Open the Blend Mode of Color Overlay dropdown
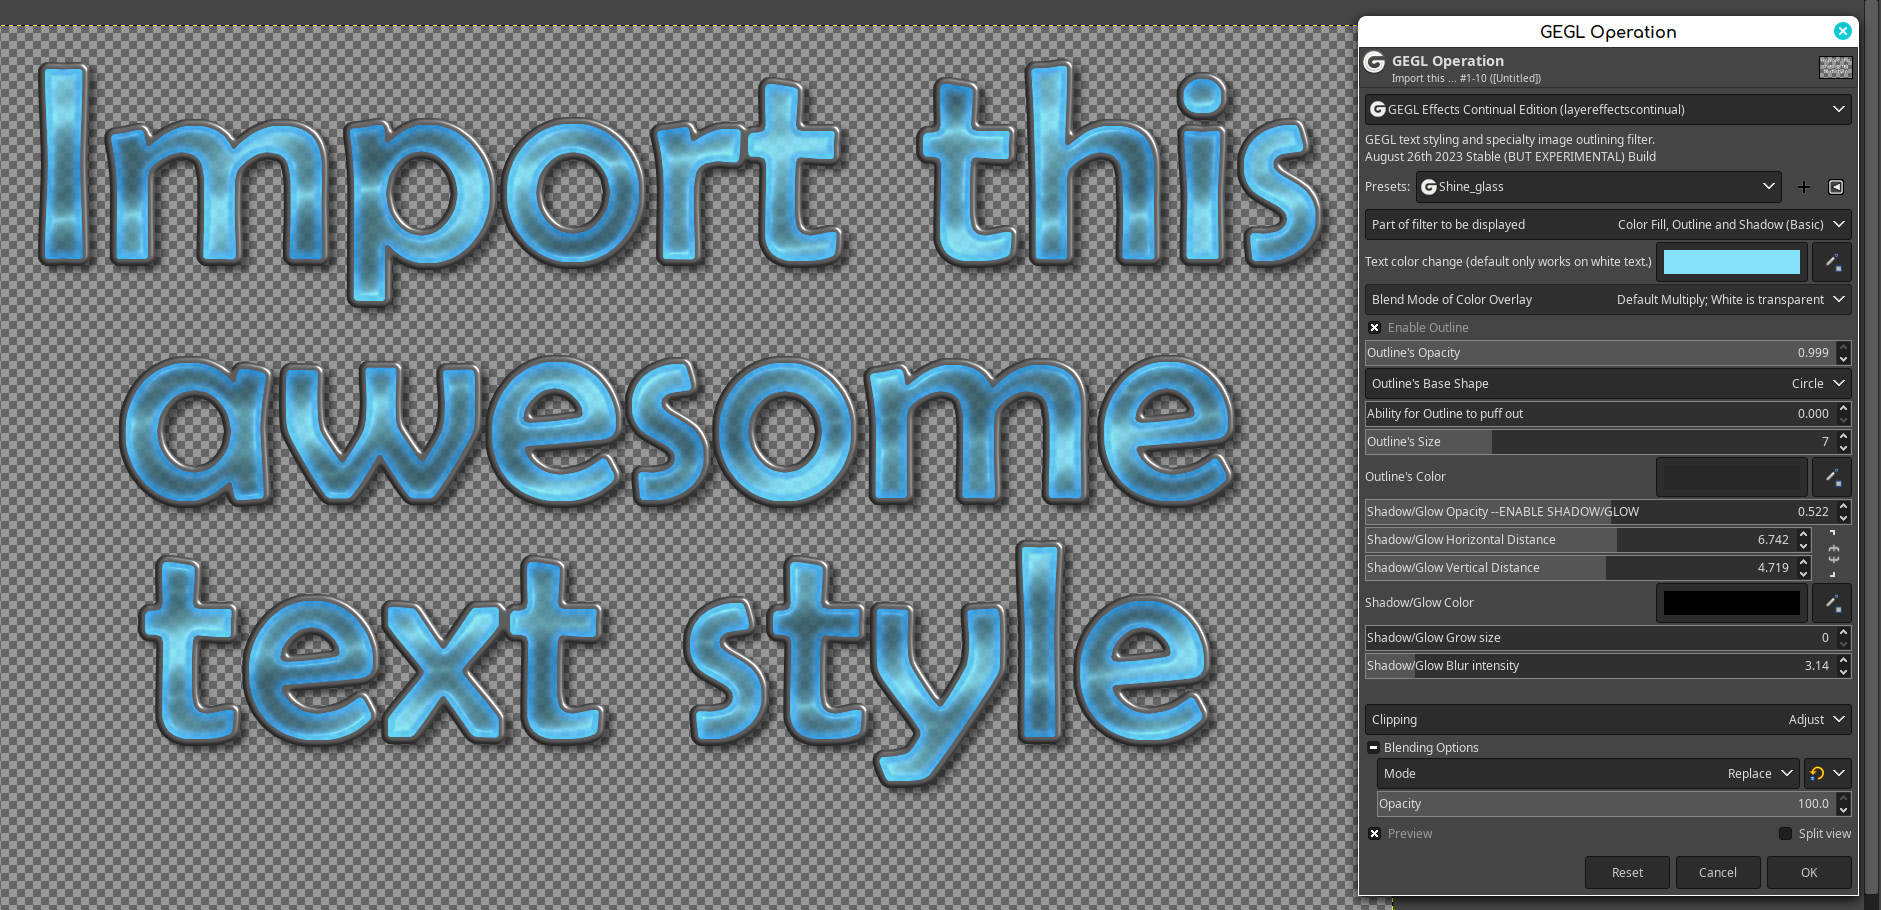This screenshot has width=1881, height=910. click(x=1608, y=299)
